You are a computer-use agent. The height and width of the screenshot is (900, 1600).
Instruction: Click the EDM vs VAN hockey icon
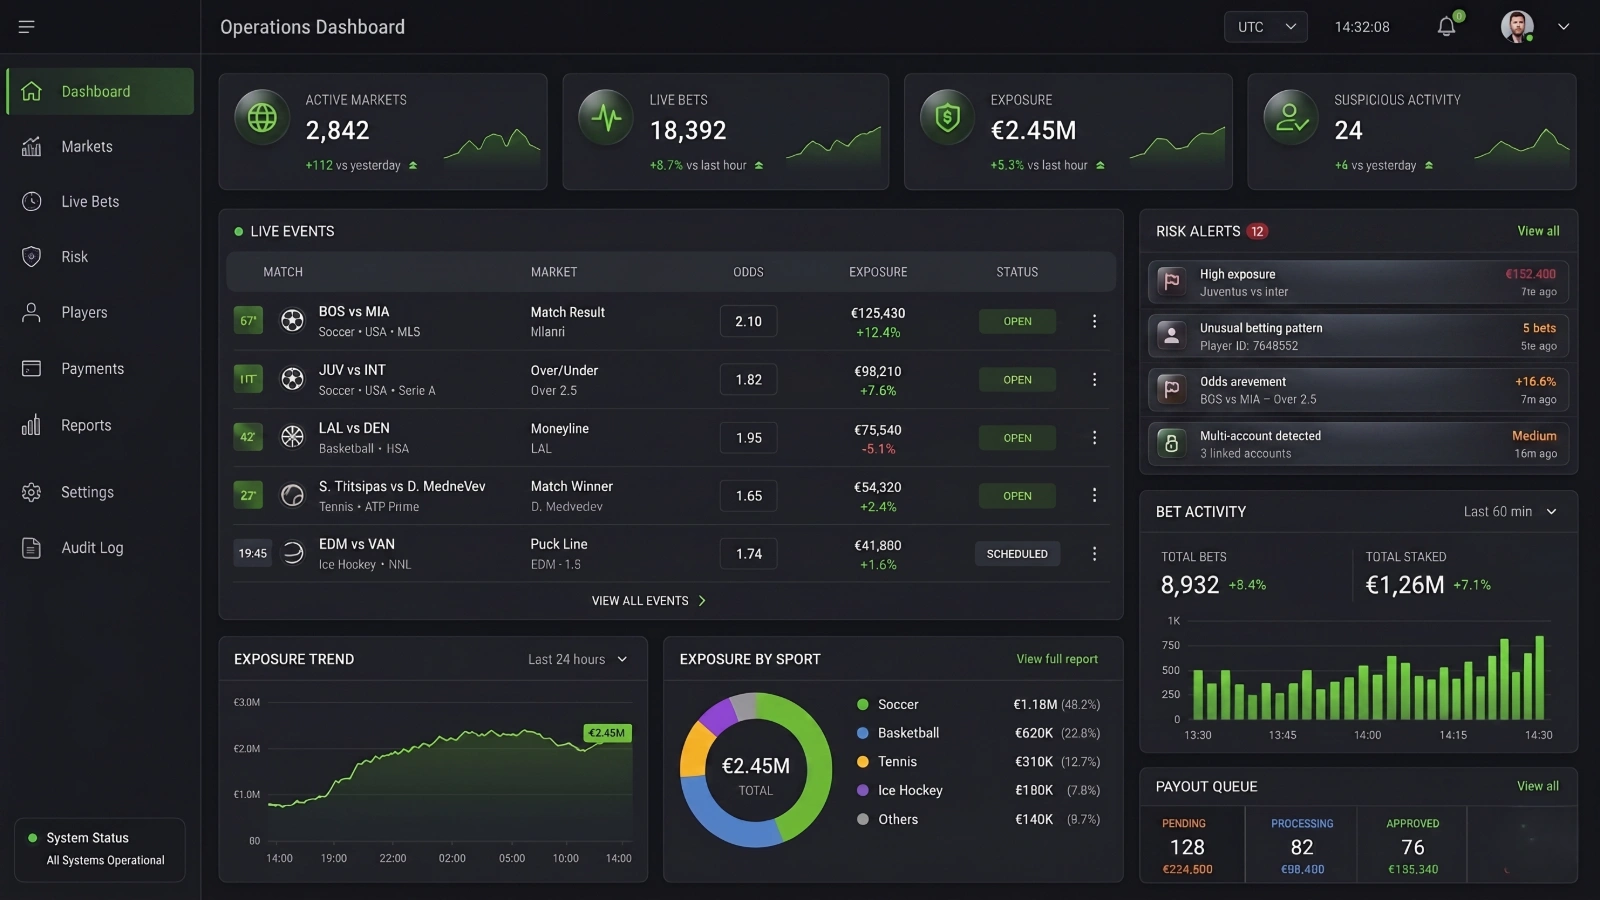[292, 553]
